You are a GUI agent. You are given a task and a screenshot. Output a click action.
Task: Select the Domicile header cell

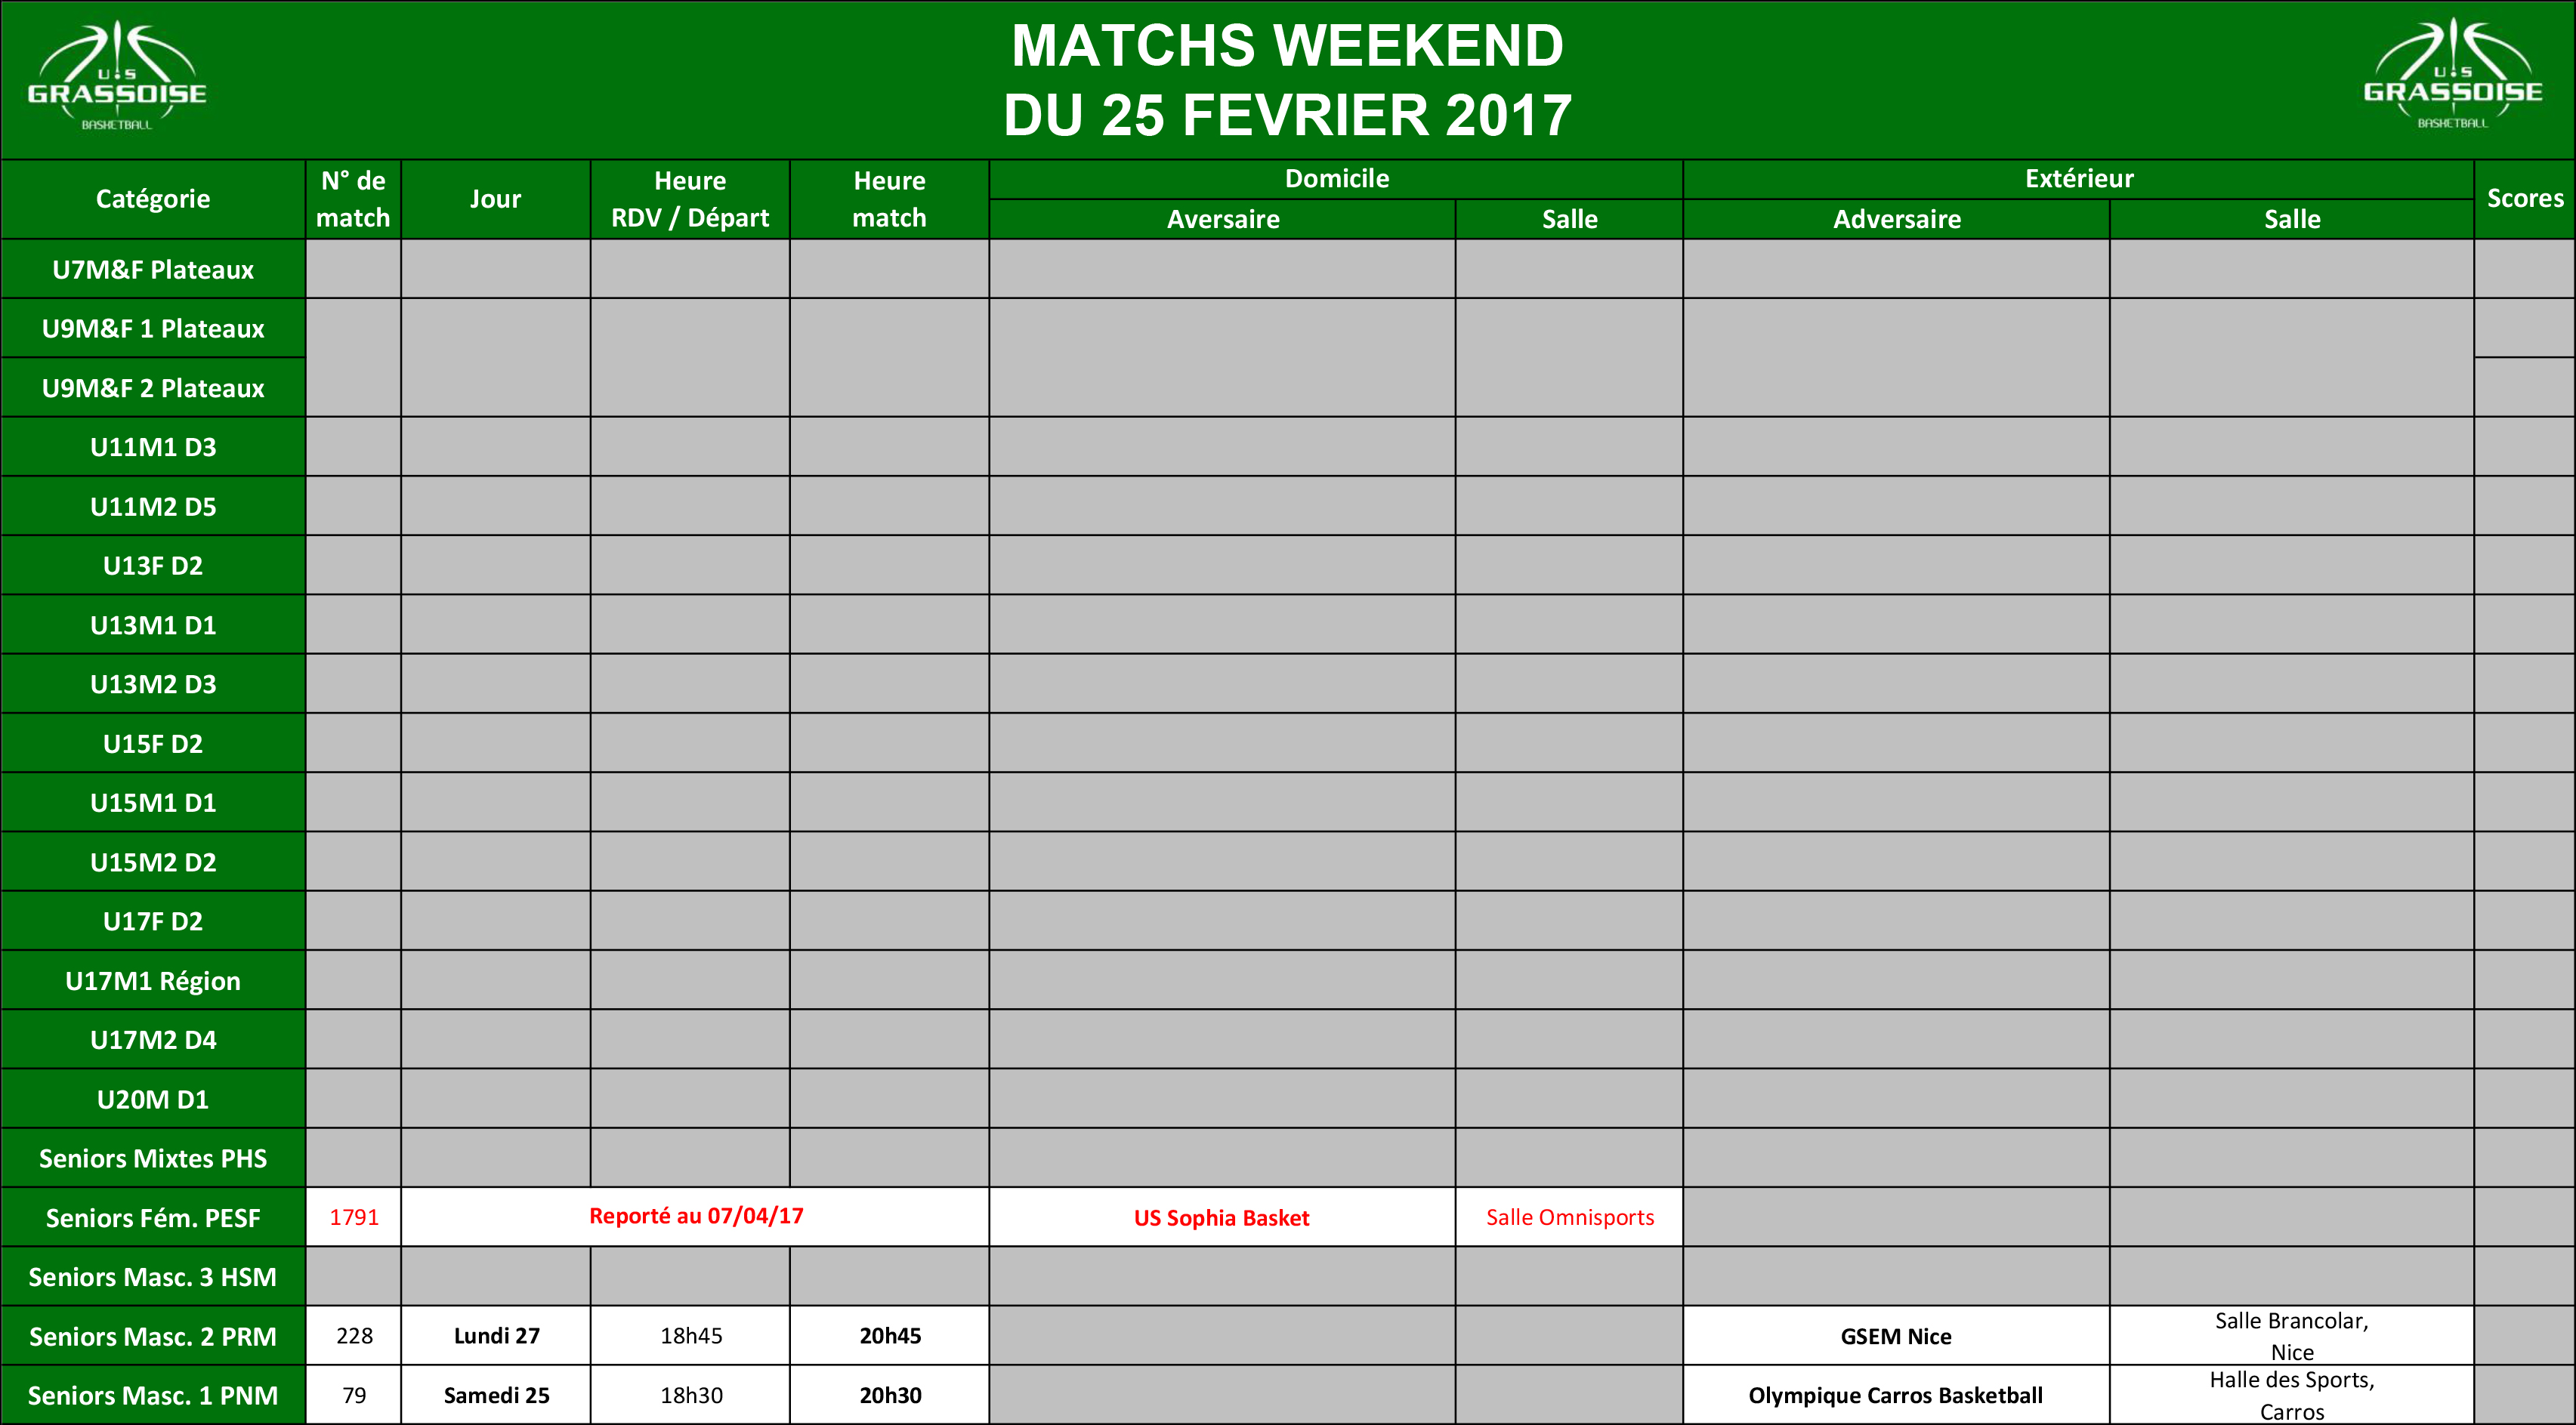click(1336, 179)
